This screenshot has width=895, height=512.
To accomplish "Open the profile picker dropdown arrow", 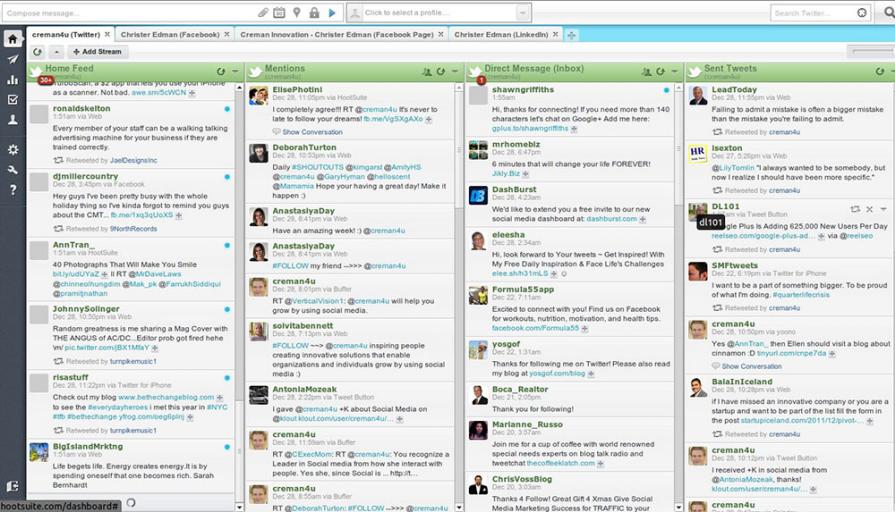I will coord(523,13).
